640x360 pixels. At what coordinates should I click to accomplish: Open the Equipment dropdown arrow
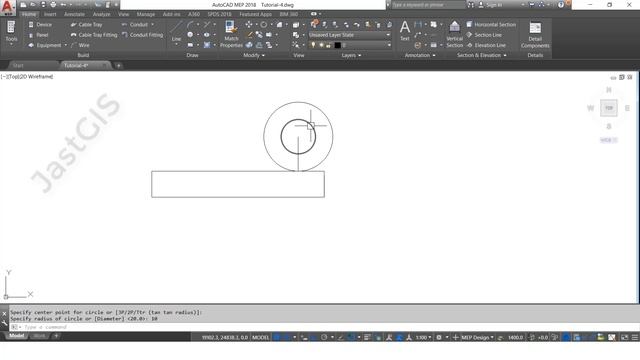tap(65, 45)
